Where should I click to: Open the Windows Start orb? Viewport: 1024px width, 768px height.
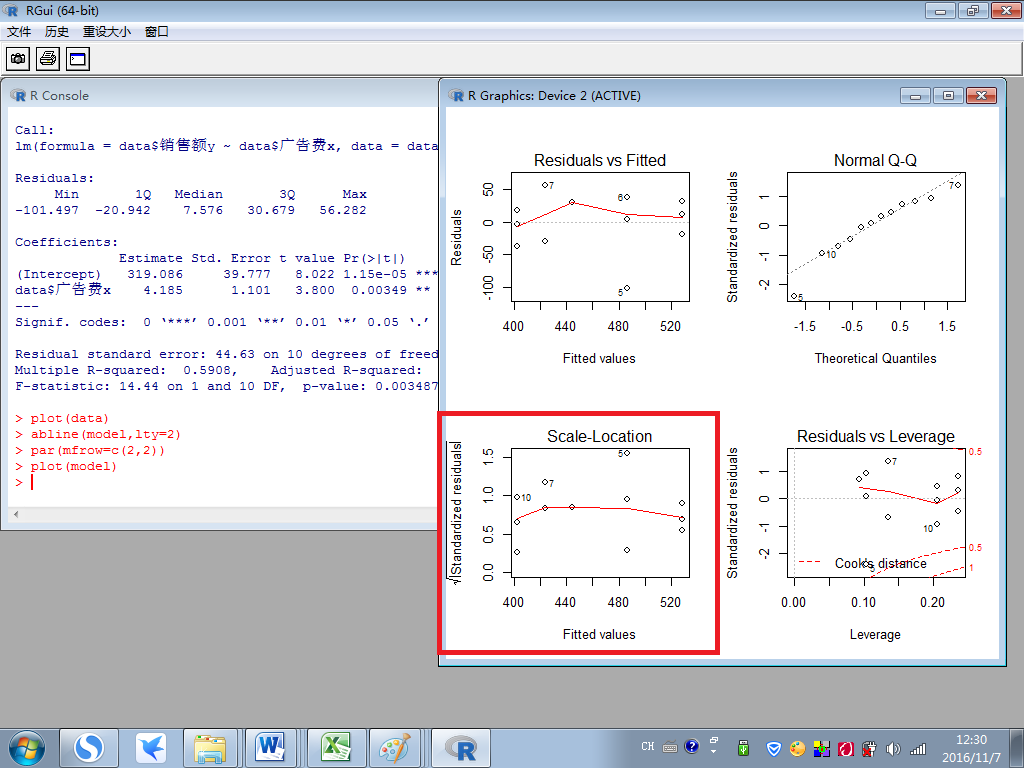[27, 748]
